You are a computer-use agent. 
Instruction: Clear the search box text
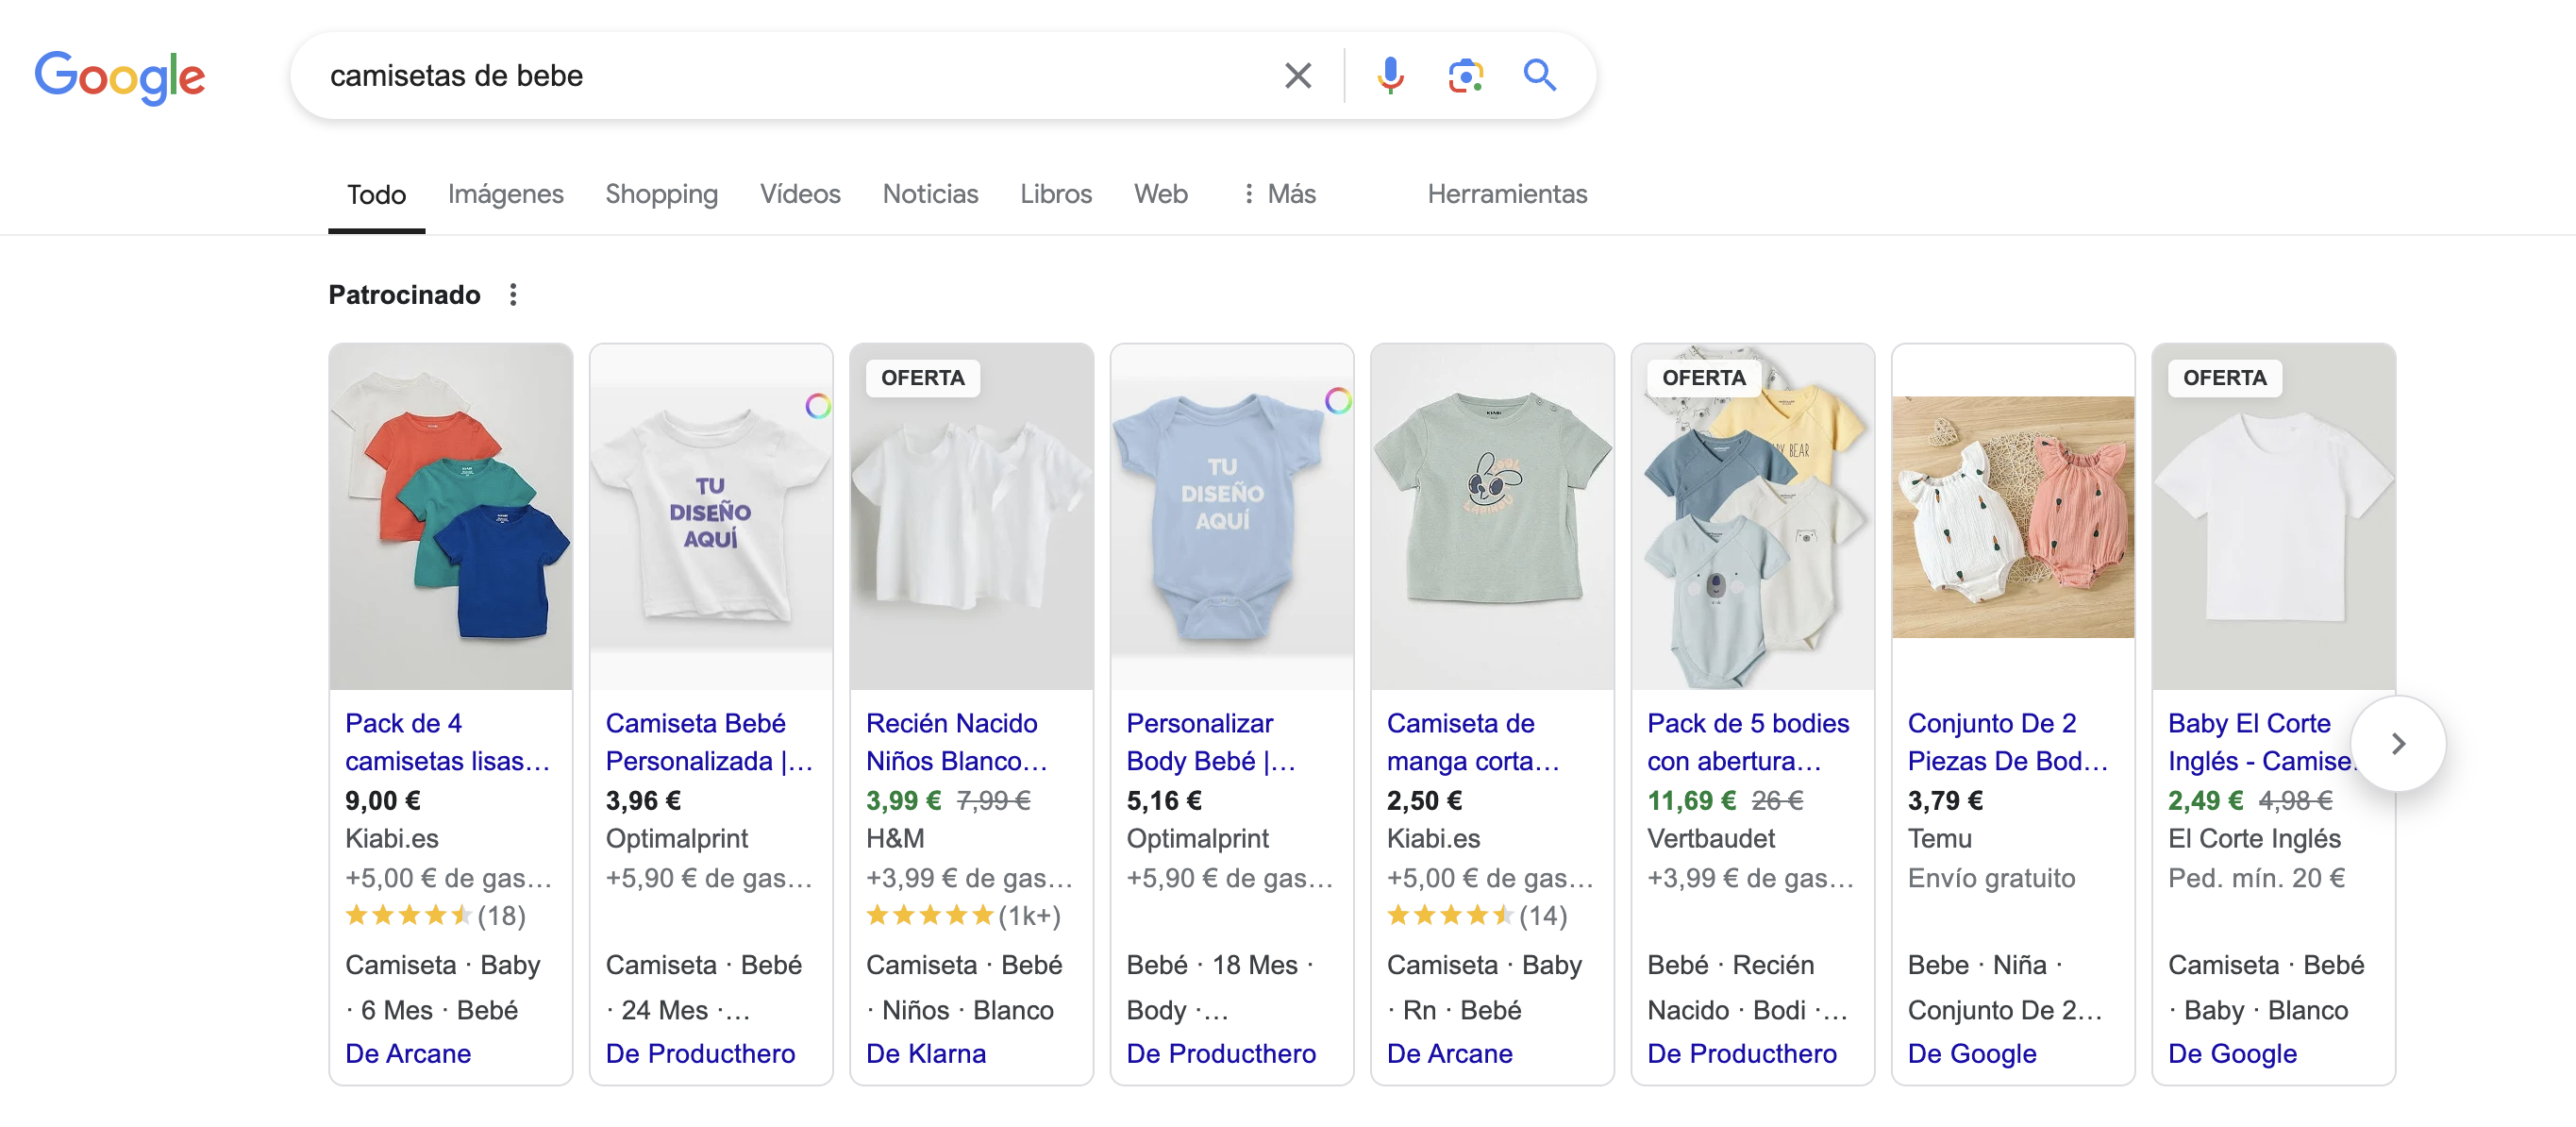pos(1297,75)
